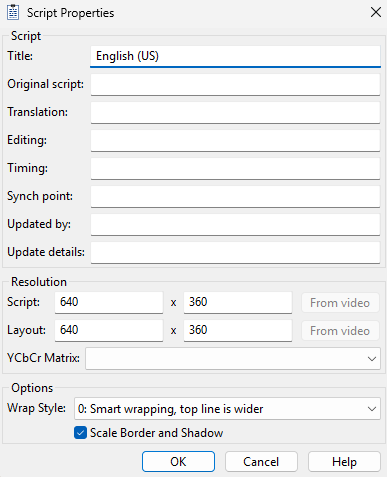Click the Editing text field
This screenshot has height=477, width=387.
(235, 141)
